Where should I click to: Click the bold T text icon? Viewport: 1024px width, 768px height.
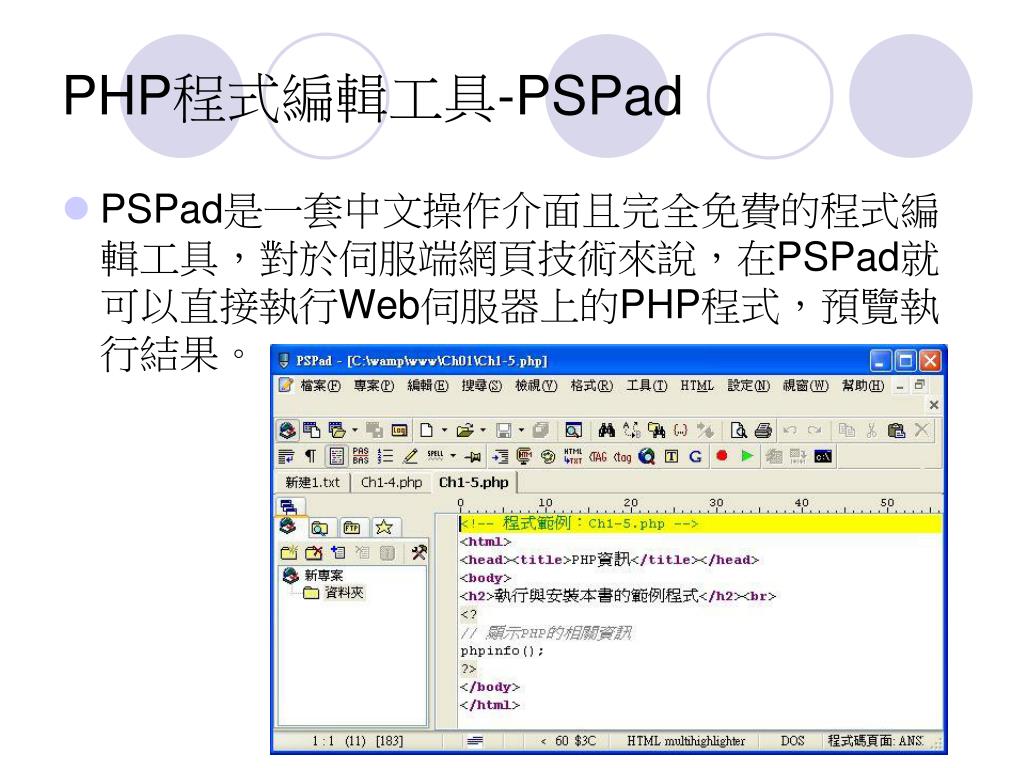(671, 456)
